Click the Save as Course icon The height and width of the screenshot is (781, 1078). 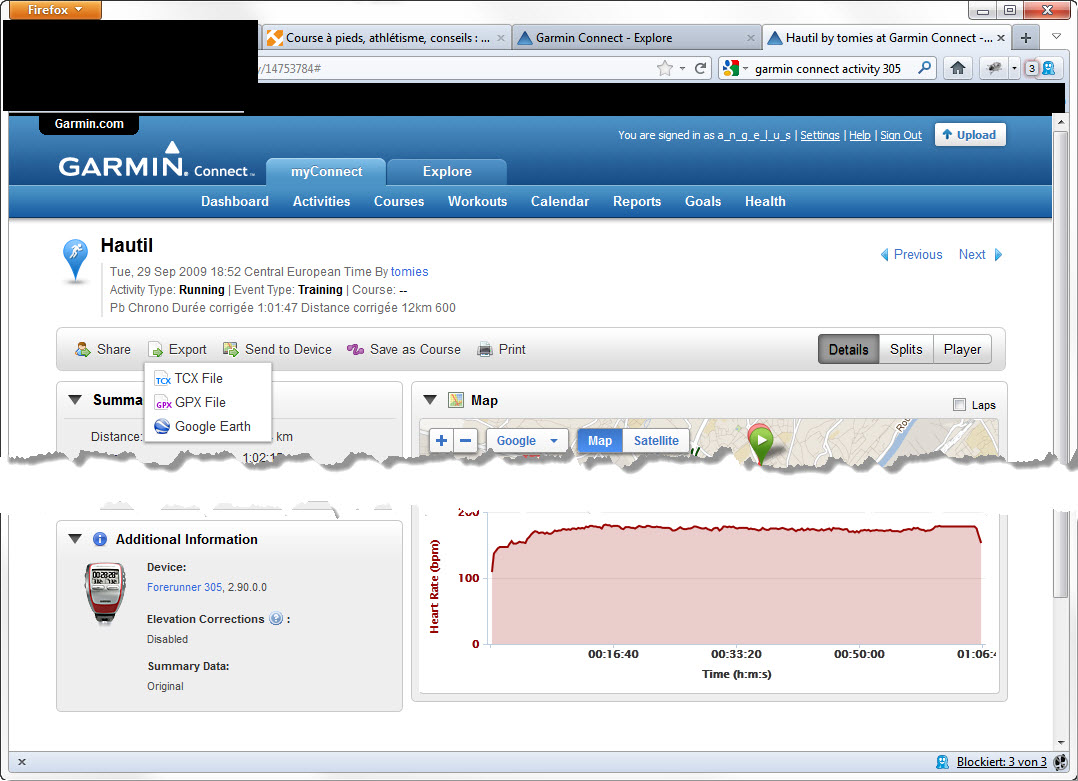point(355,350)
